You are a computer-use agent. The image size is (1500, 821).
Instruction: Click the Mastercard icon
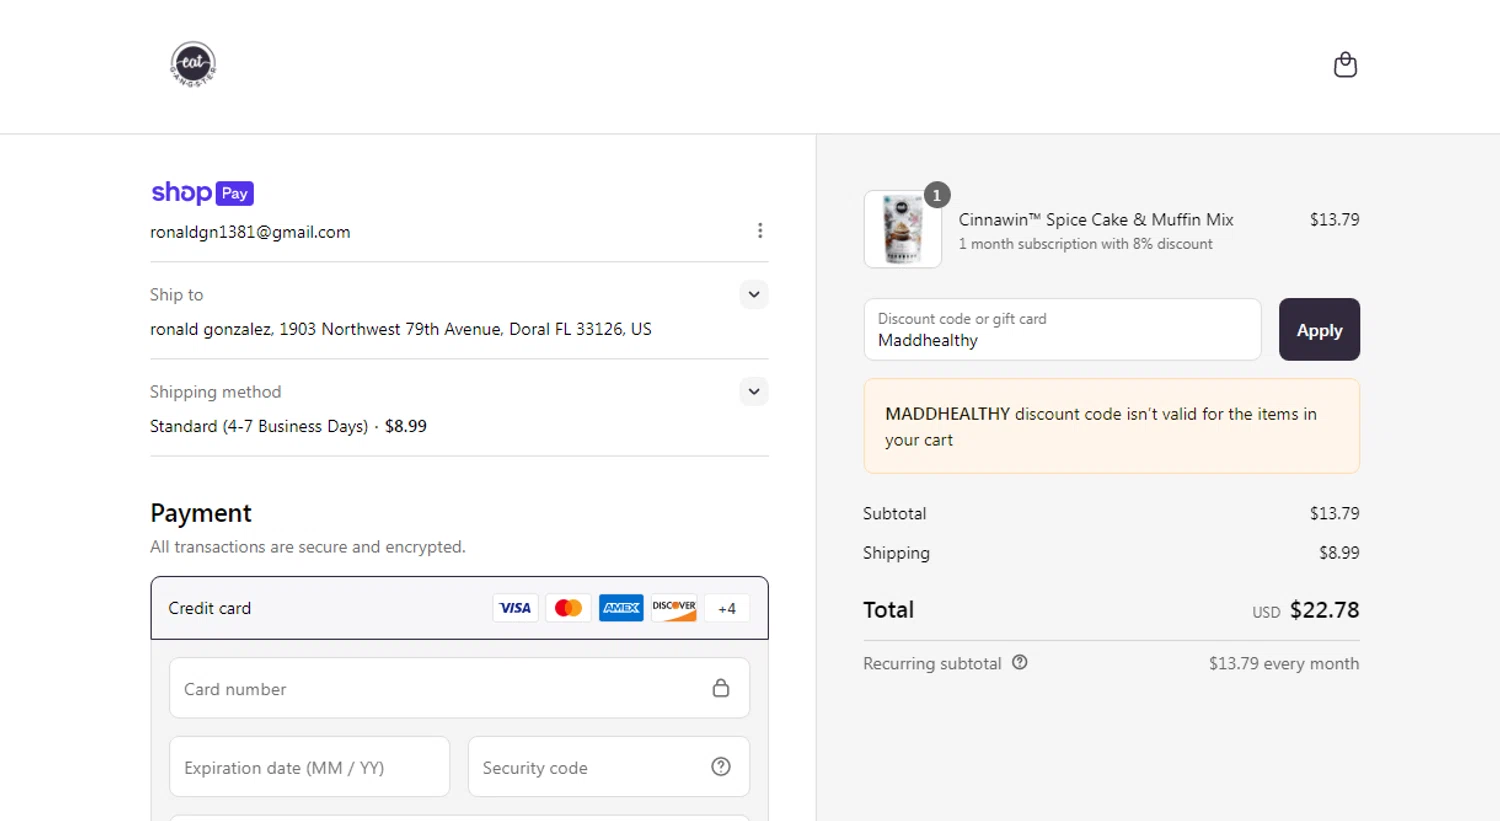[x=568, y=608]
